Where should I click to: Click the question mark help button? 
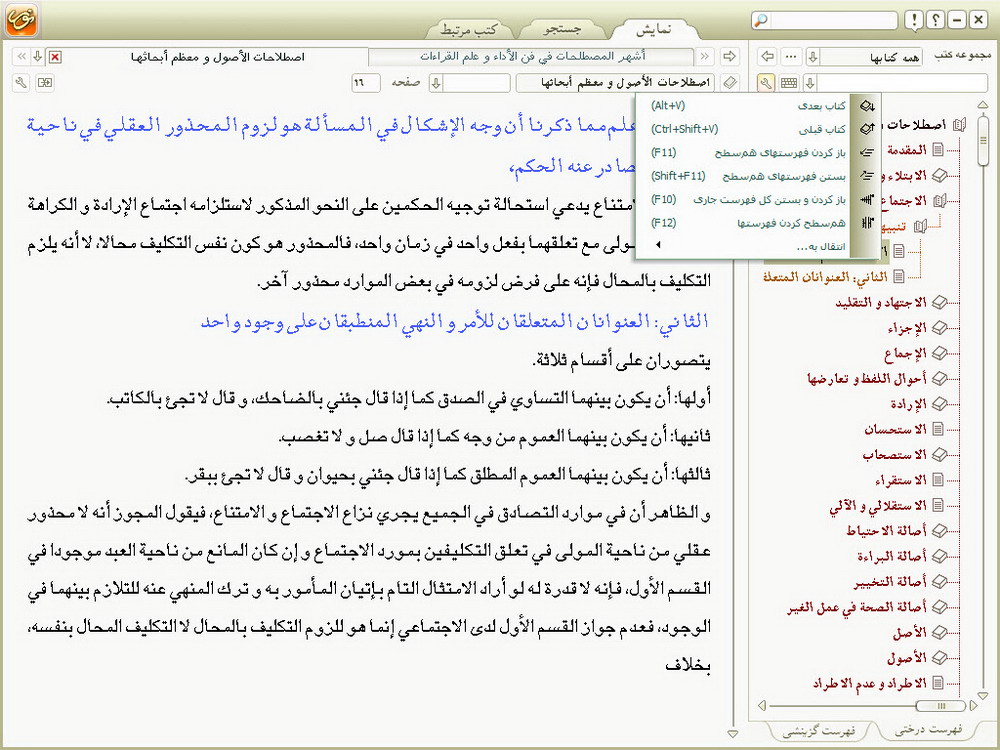coord(936,20)
